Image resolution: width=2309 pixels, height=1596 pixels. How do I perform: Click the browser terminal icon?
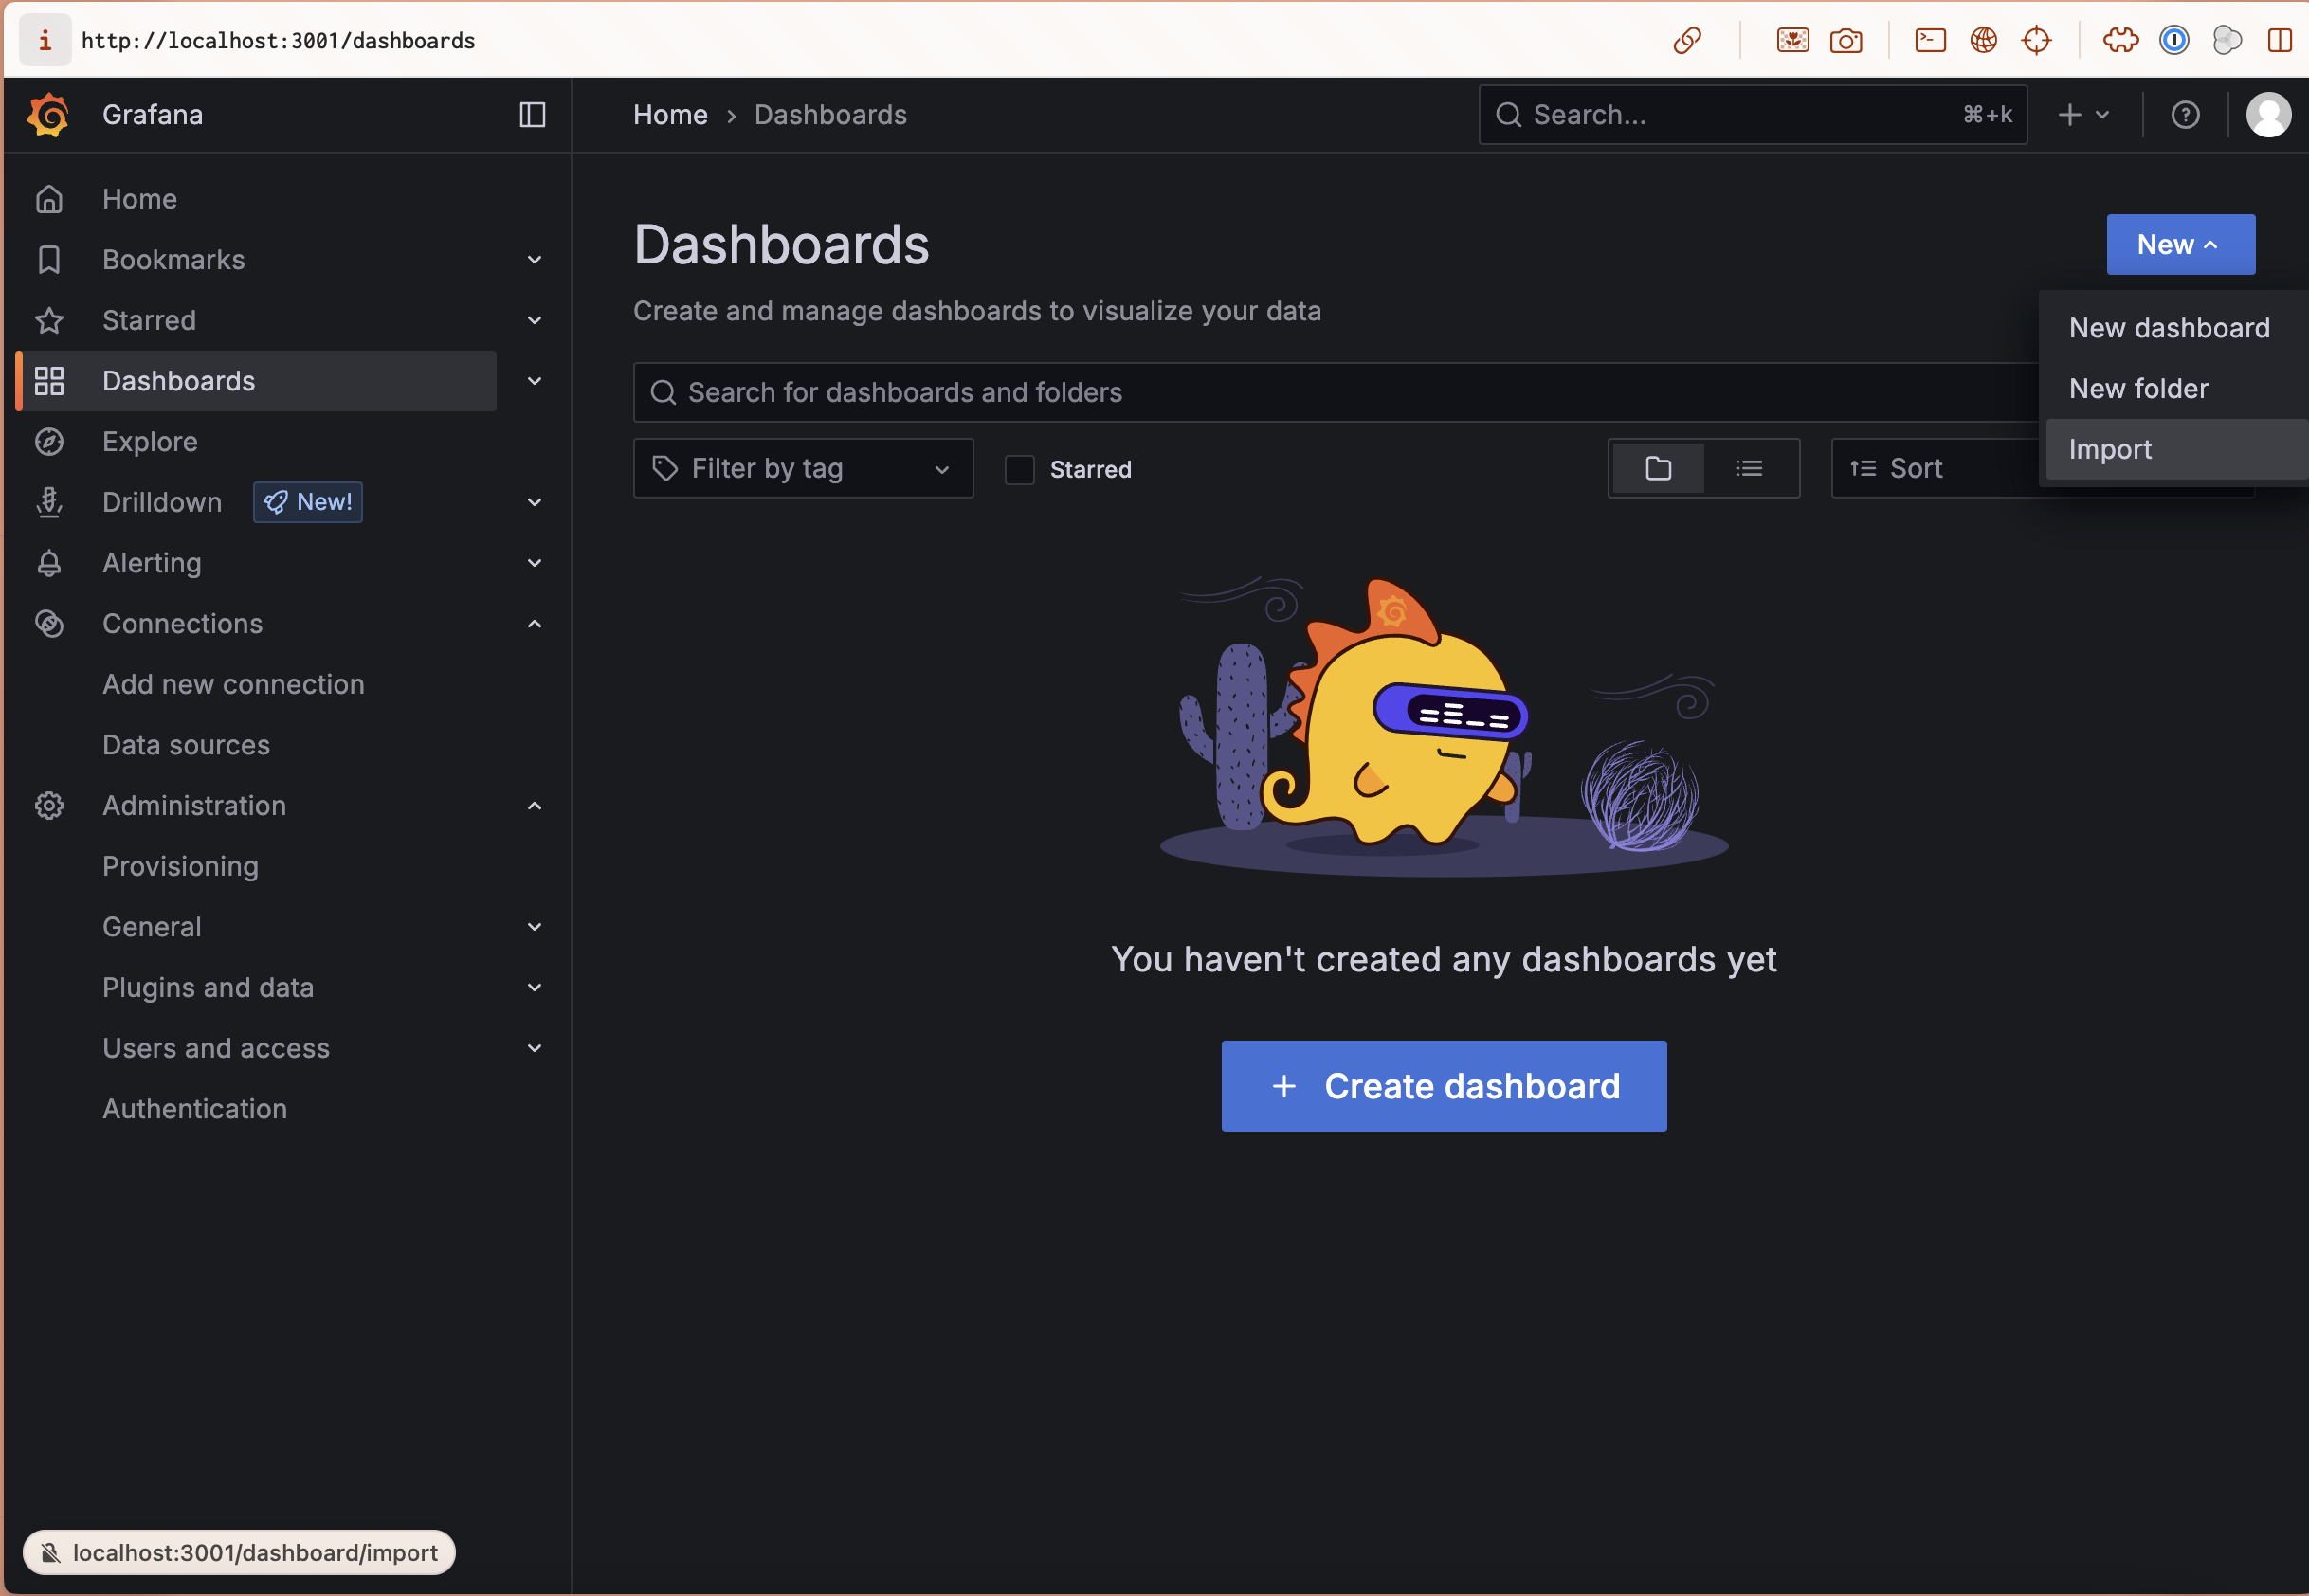pyautogui.click(x=1930, y=40)
